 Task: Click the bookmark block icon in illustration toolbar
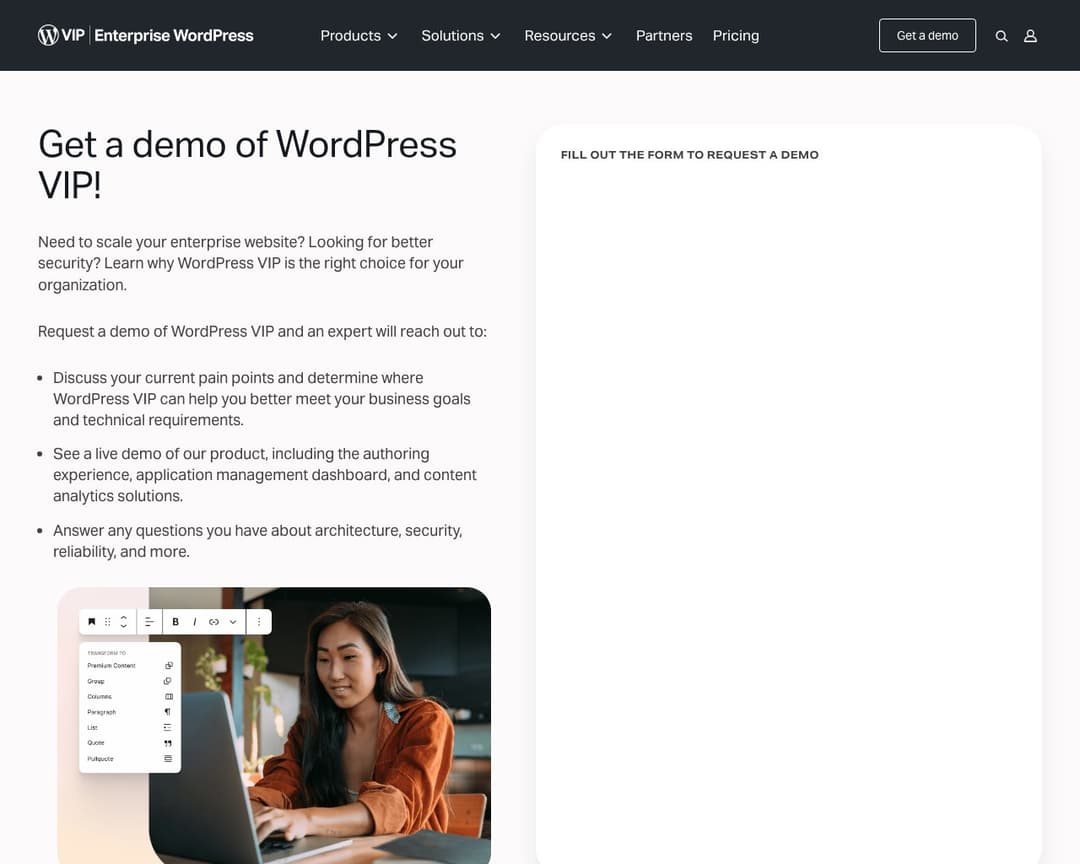pyautogui.click(x=92, y=622)
